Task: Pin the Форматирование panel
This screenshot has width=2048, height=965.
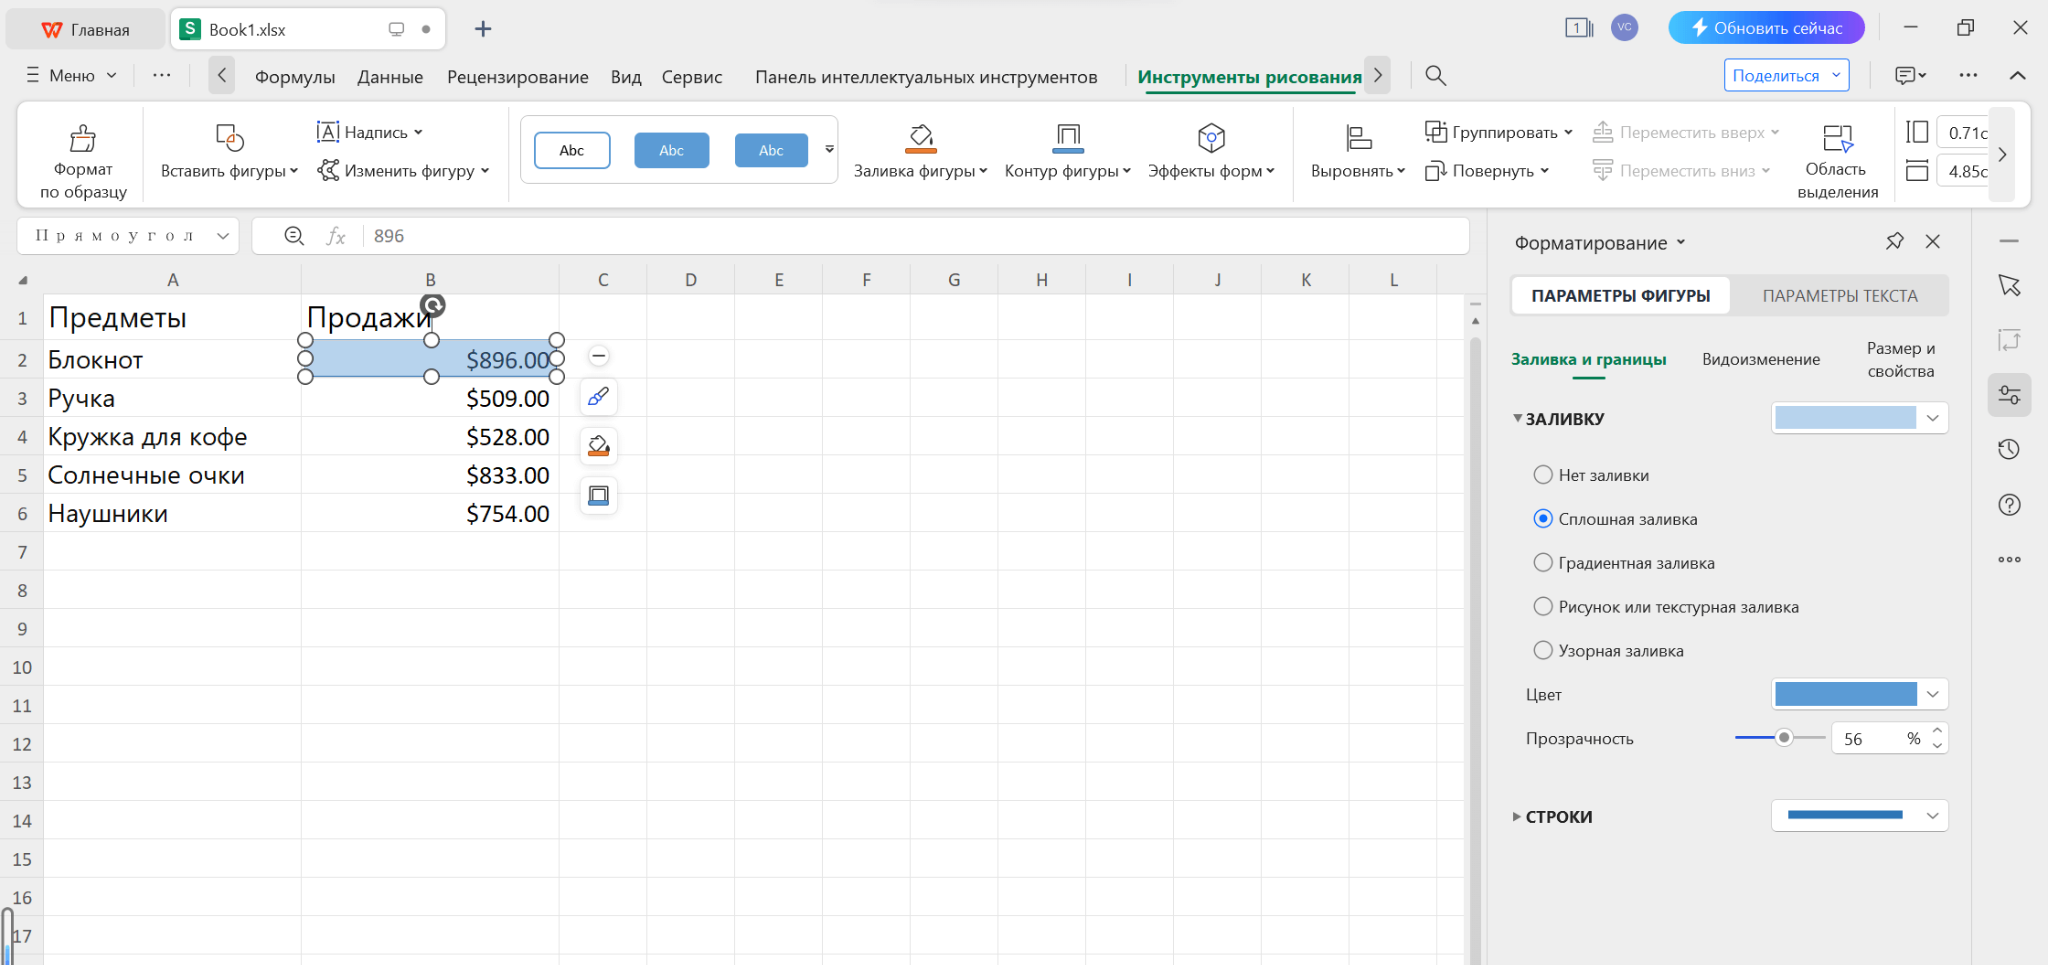Action: pos(1894,242)
